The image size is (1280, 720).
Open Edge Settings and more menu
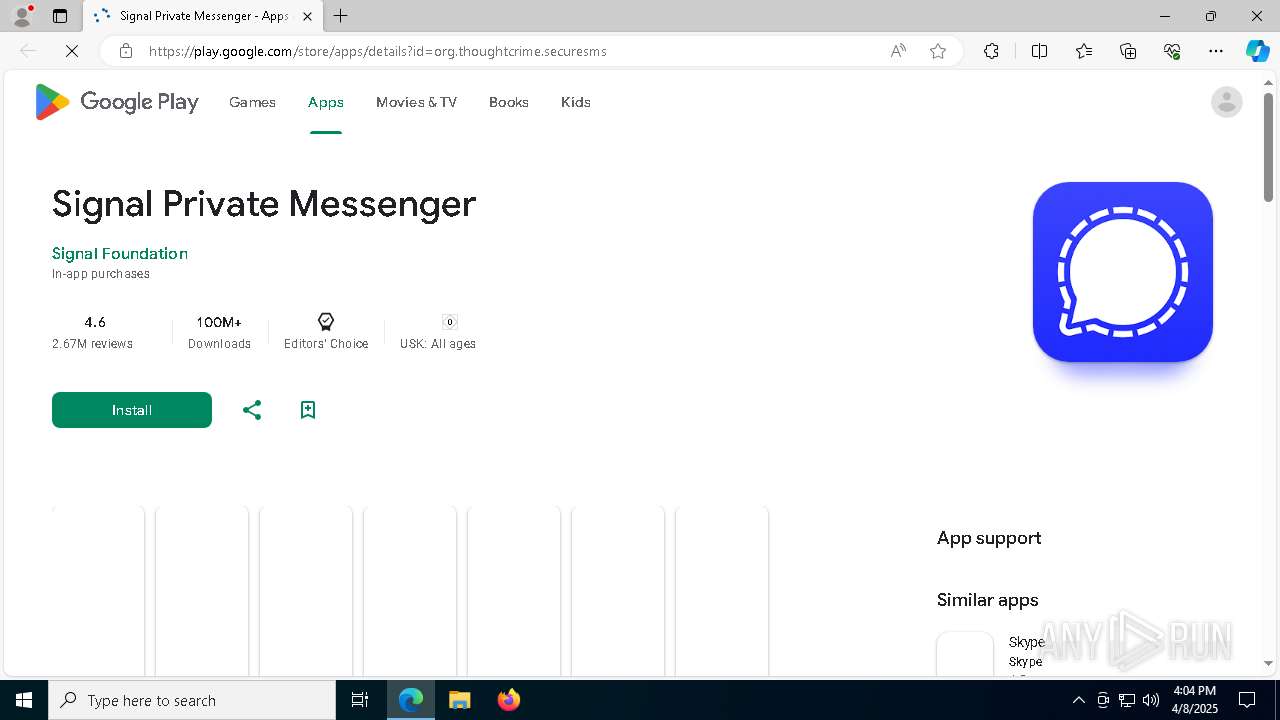coord(1216,51)
